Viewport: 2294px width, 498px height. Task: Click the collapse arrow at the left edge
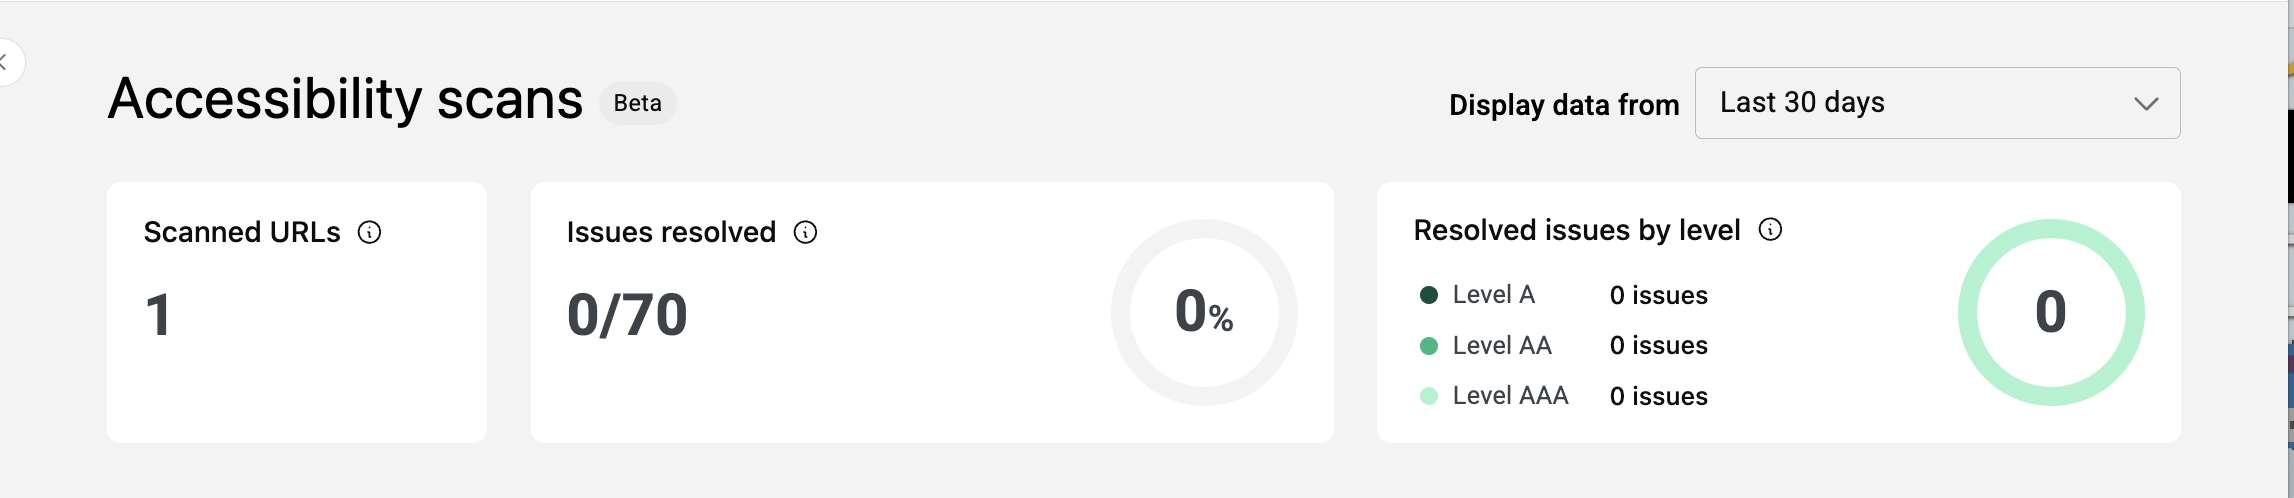coord(5,63)
